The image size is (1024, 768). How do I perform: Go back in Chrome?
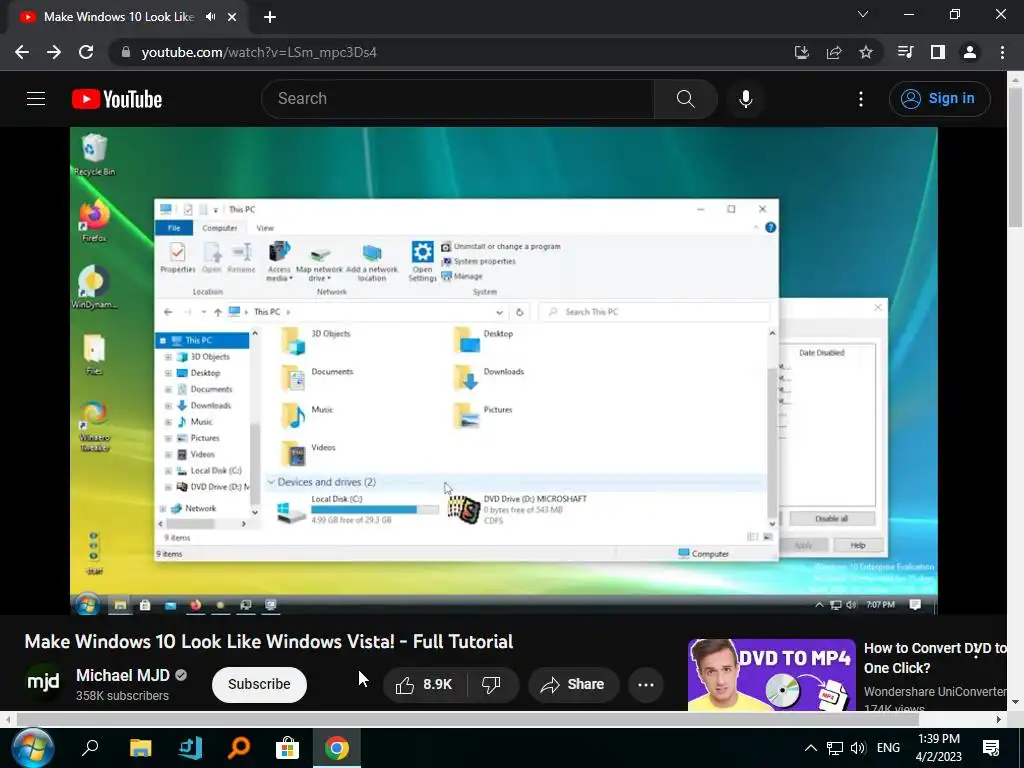(x=22, y=52)
